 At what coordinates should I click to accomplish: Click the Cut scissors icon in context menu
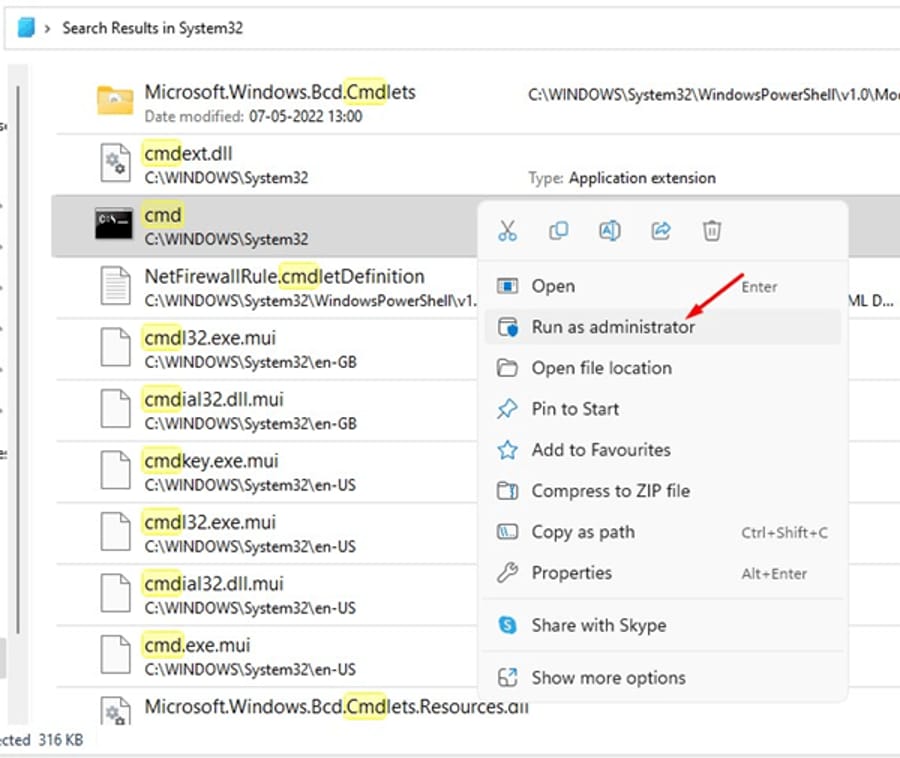[507, 231]
